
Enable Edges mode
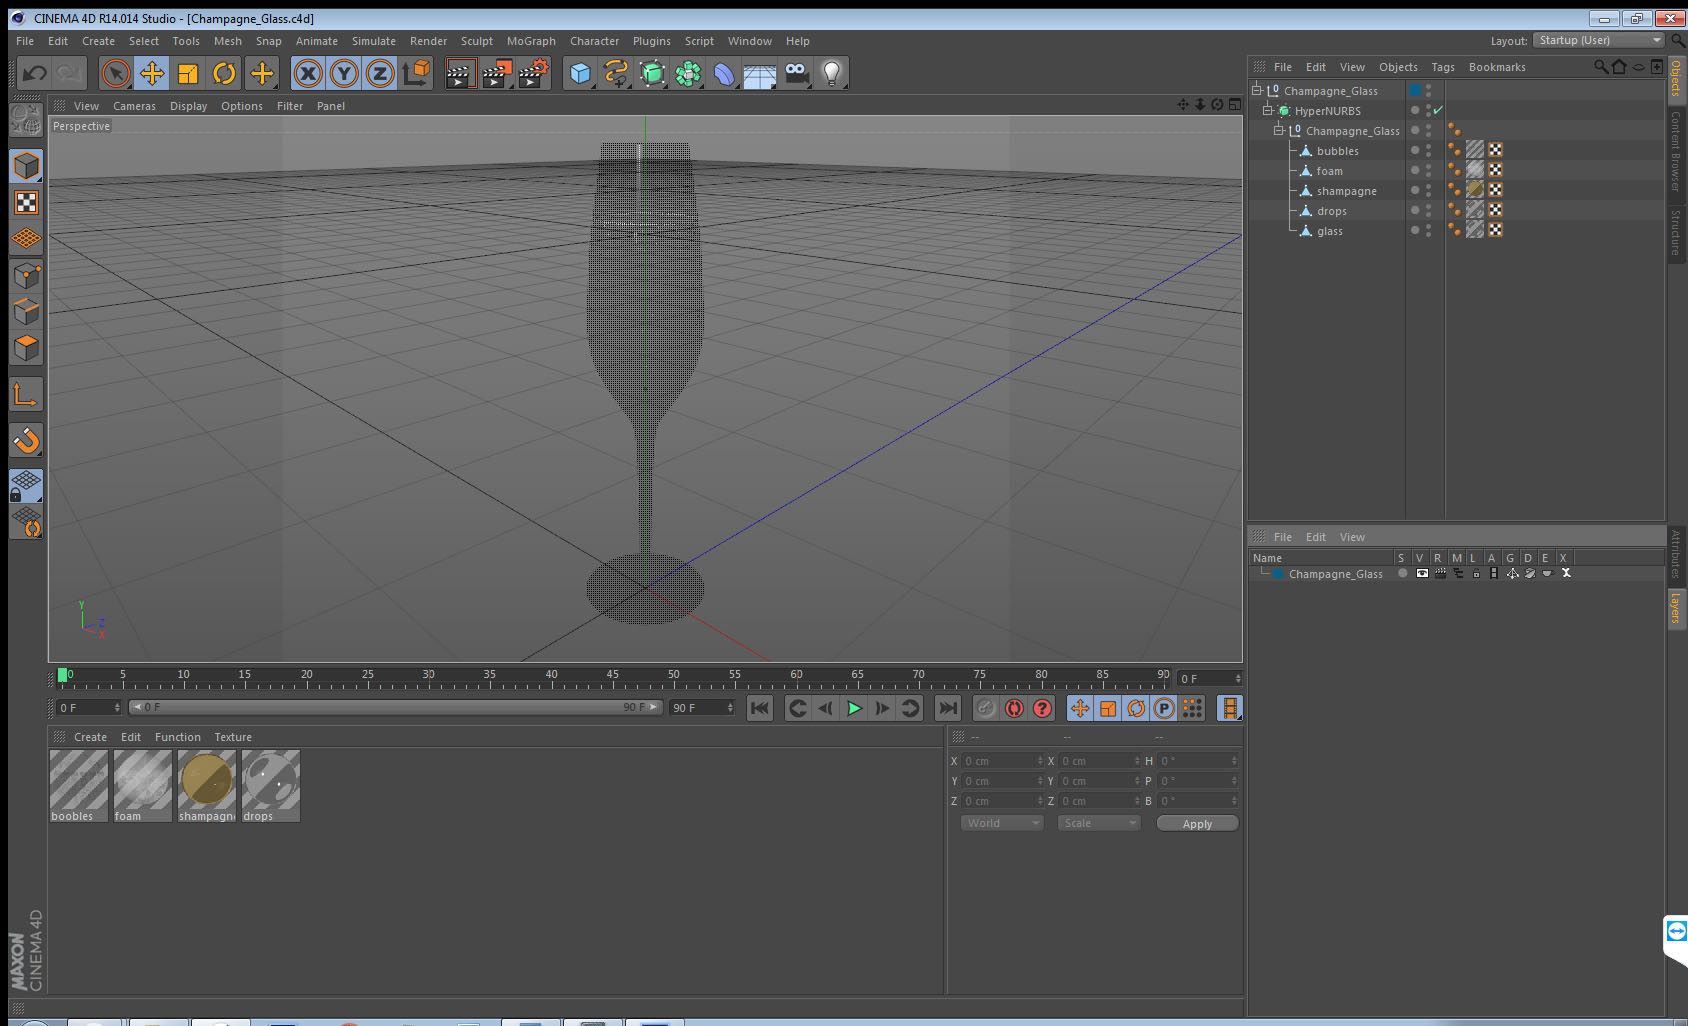[x=26, y=311]
